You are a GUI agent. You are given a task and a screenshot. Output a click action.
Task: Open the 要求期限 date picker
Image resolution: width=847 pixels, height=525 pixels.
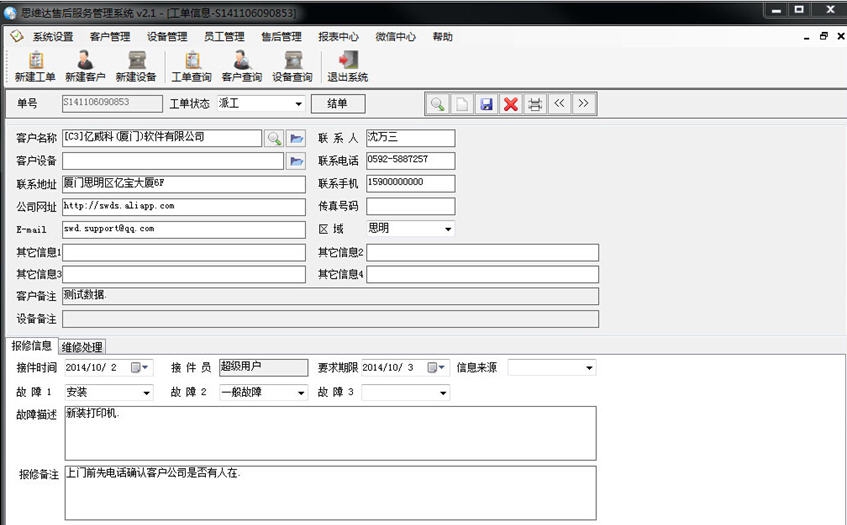438,368
